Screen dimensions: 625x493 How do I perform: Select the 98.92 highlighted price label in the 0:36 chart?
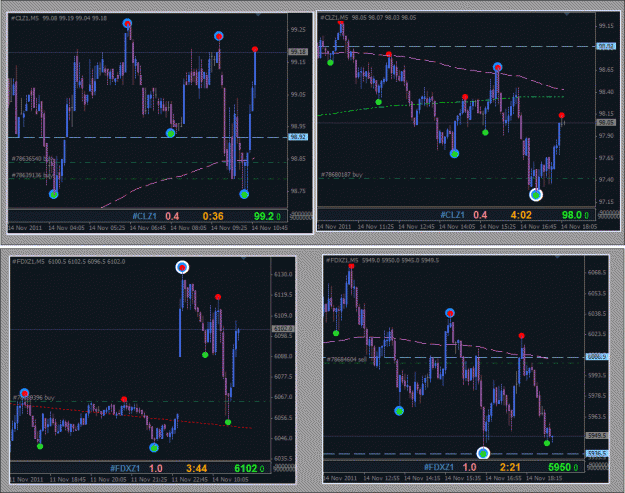pos(298,137)
